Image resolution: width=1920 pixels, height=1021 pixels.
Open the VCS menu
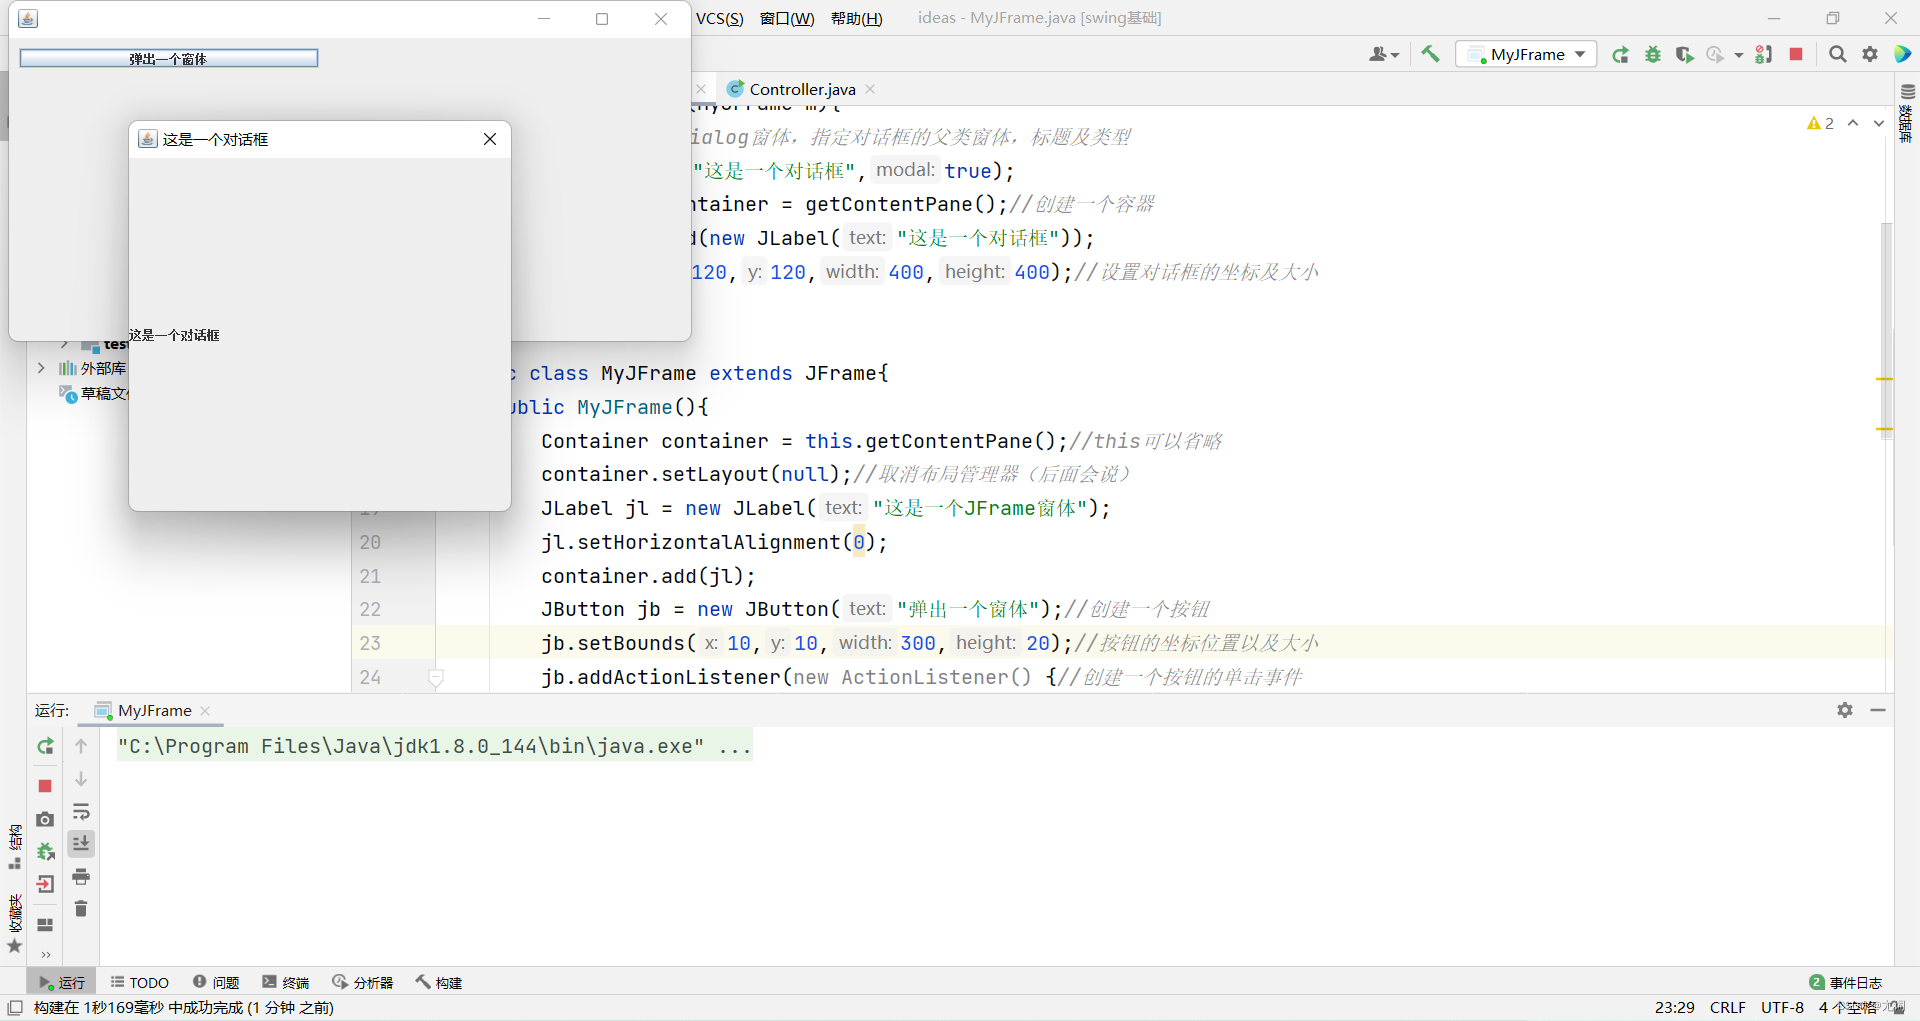[720, 18]
